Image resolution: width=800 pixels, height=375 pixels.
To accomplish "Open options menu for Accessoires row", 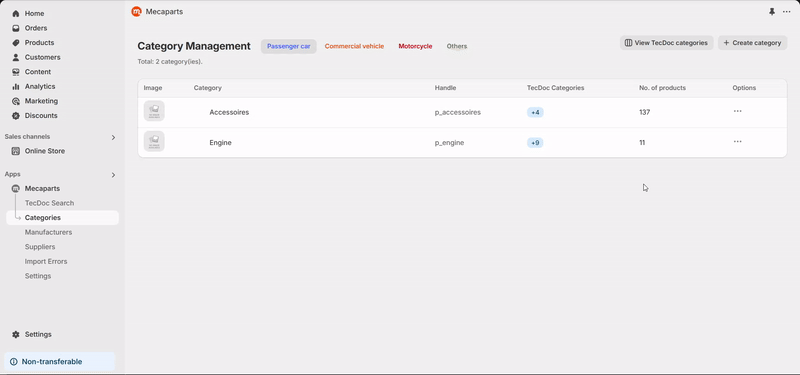I will (x=737, y=111).
